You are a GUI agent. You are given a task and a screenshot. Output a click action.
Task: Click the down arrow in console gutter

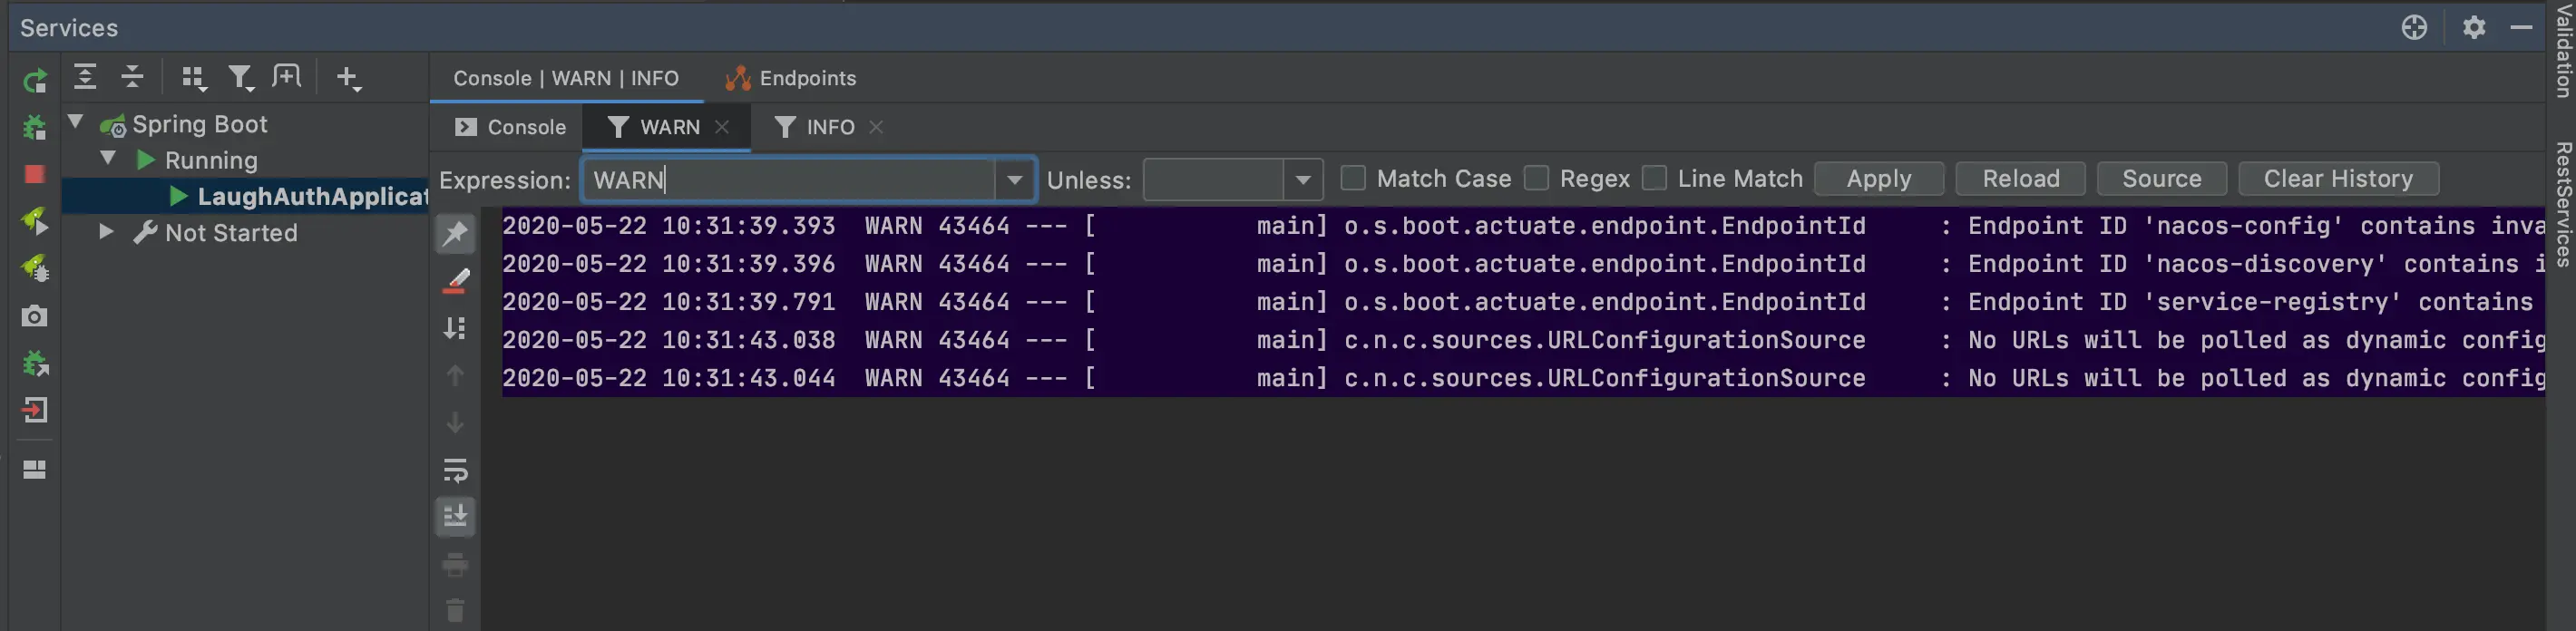click(455, 423)
